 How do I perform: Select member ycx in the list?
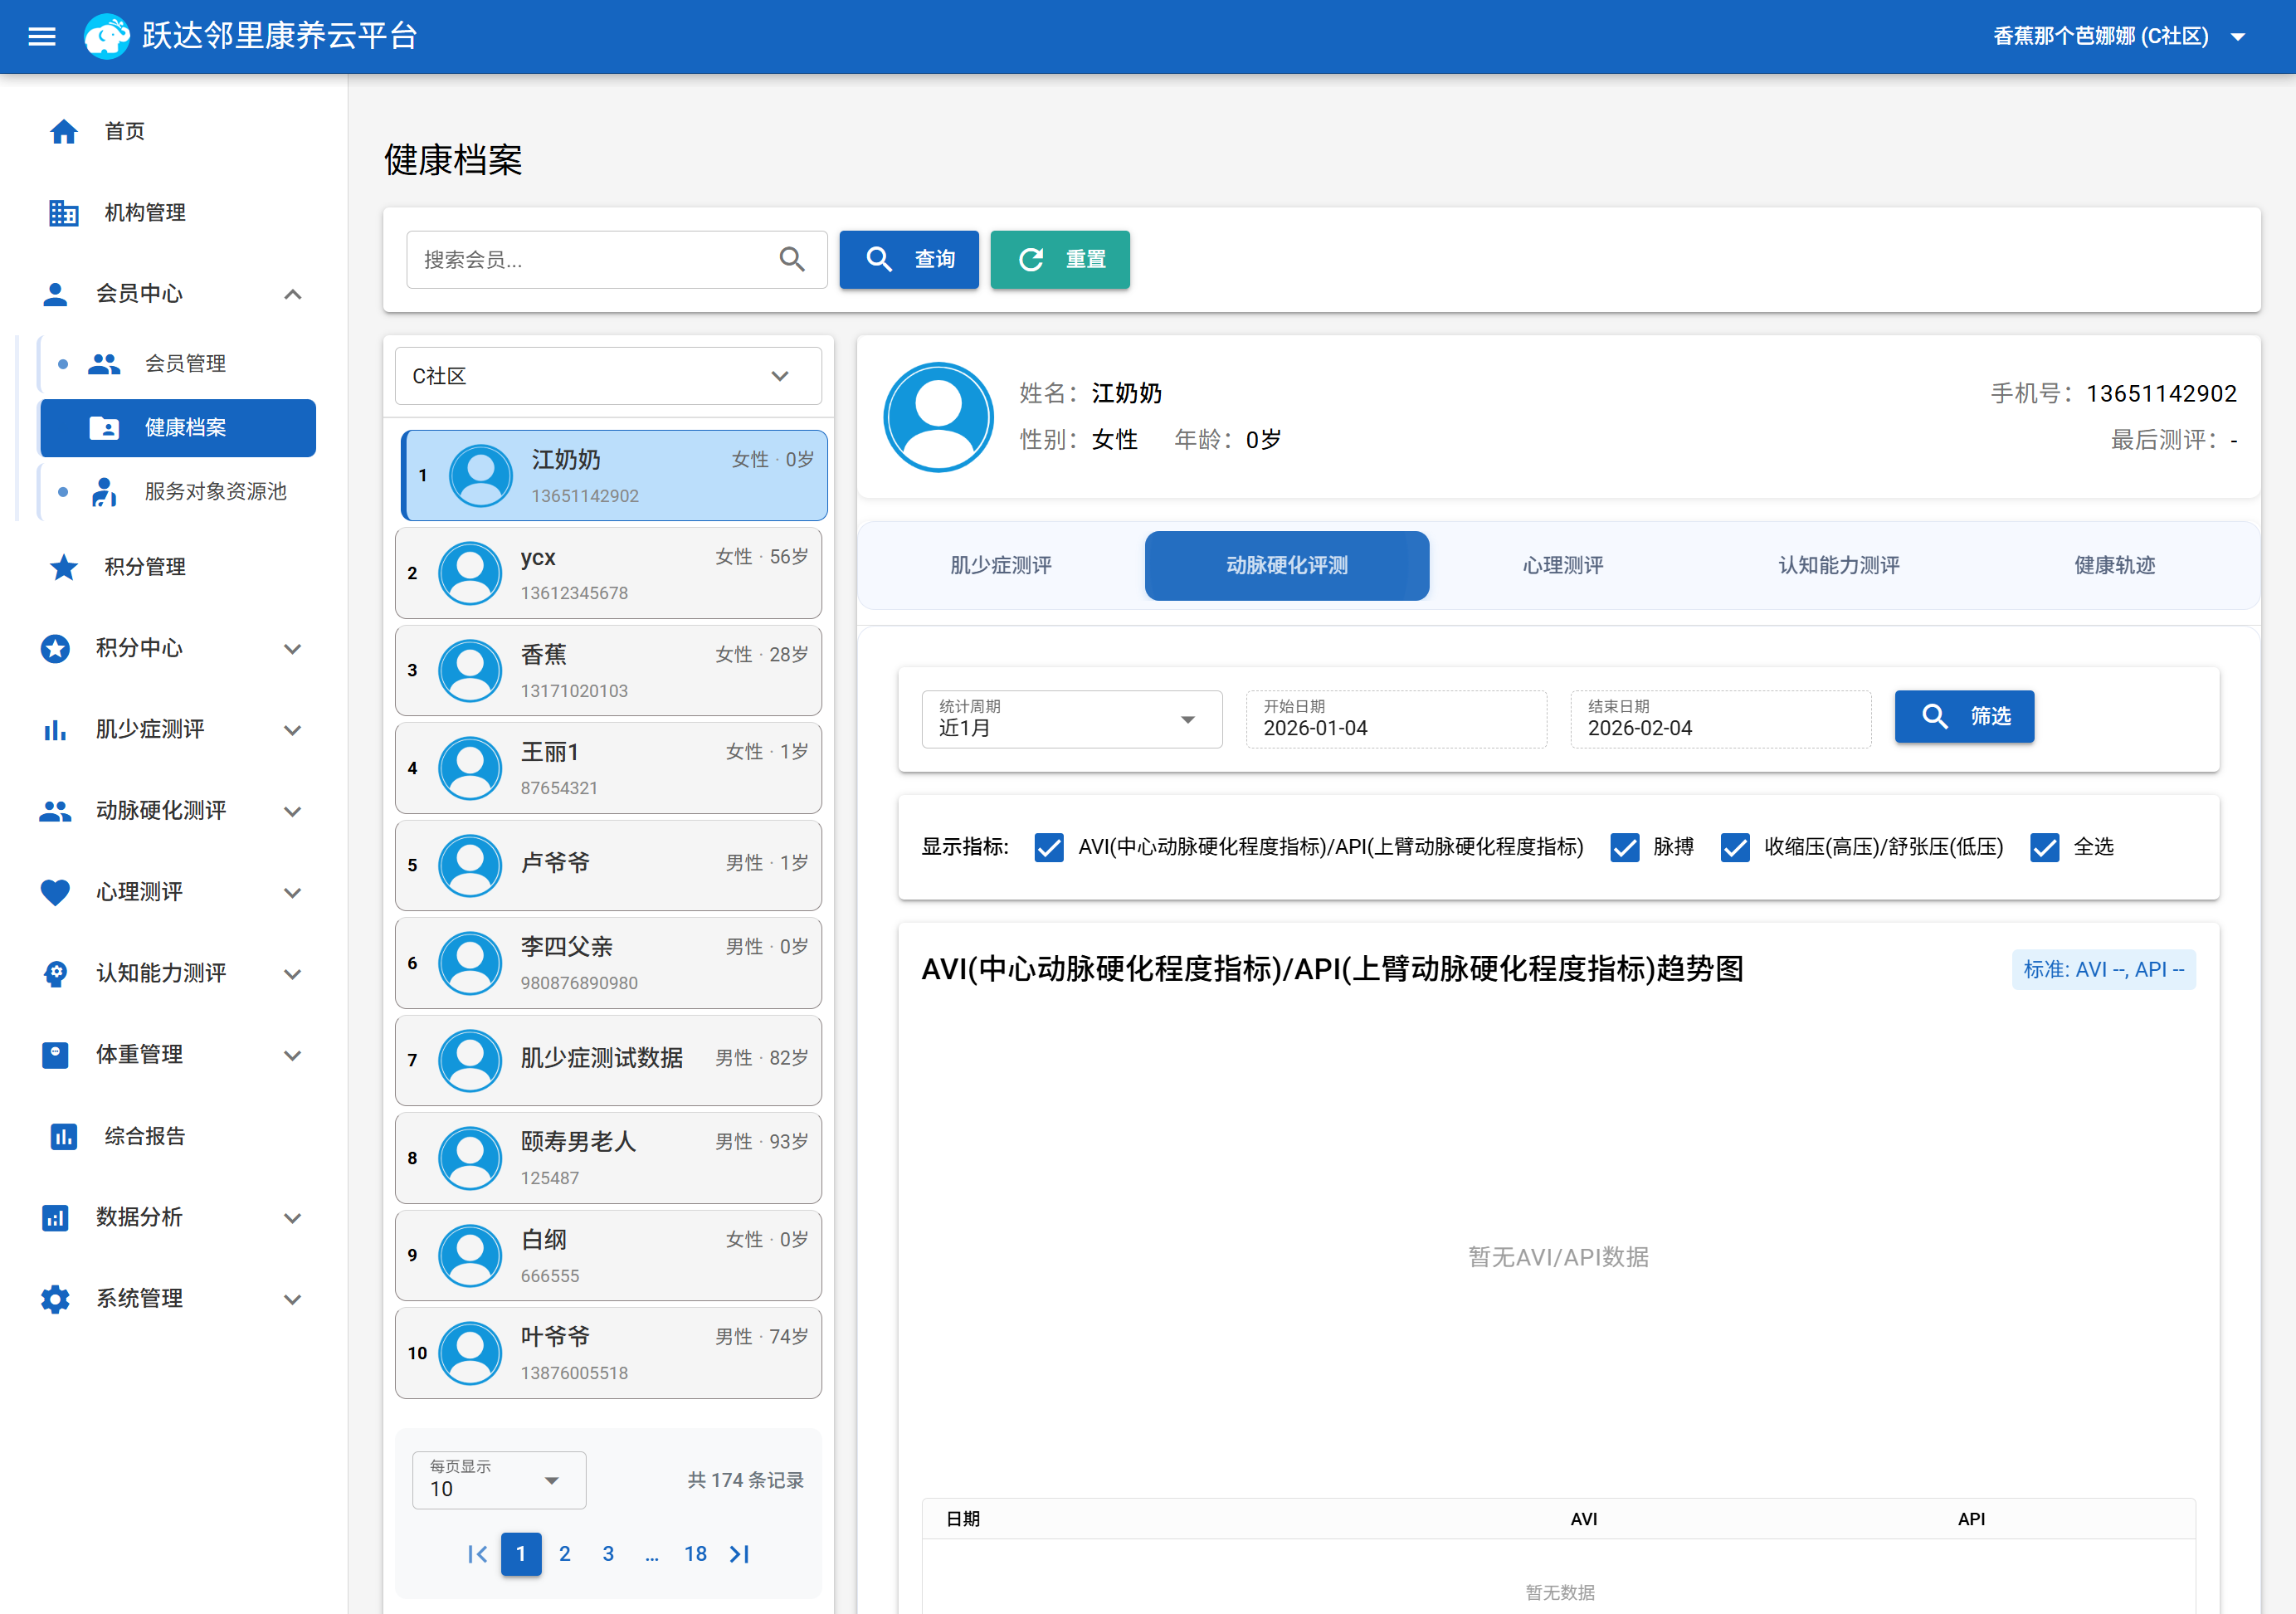608,573
